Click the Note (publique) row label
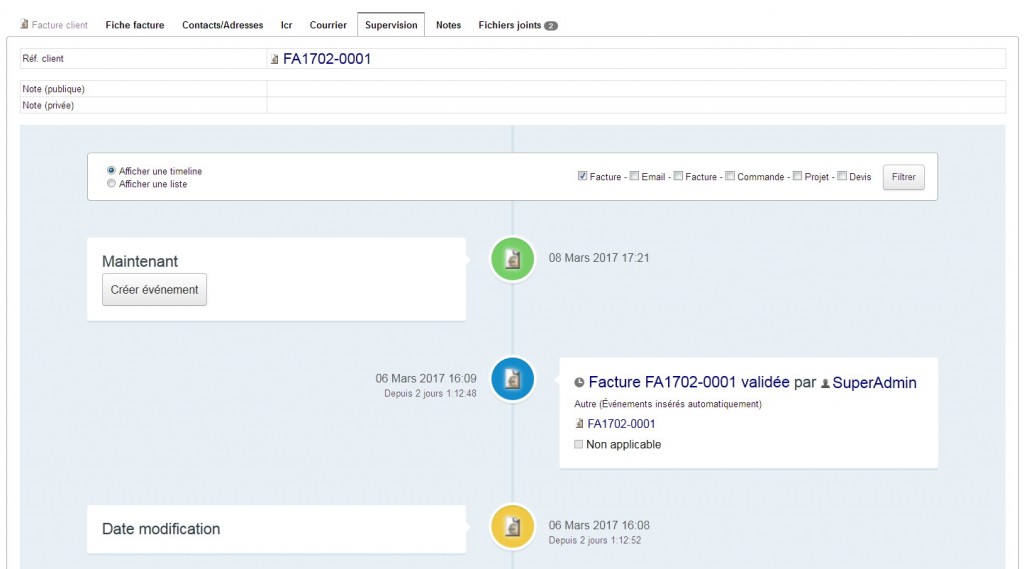1024x569 pixels. (54, 89)
